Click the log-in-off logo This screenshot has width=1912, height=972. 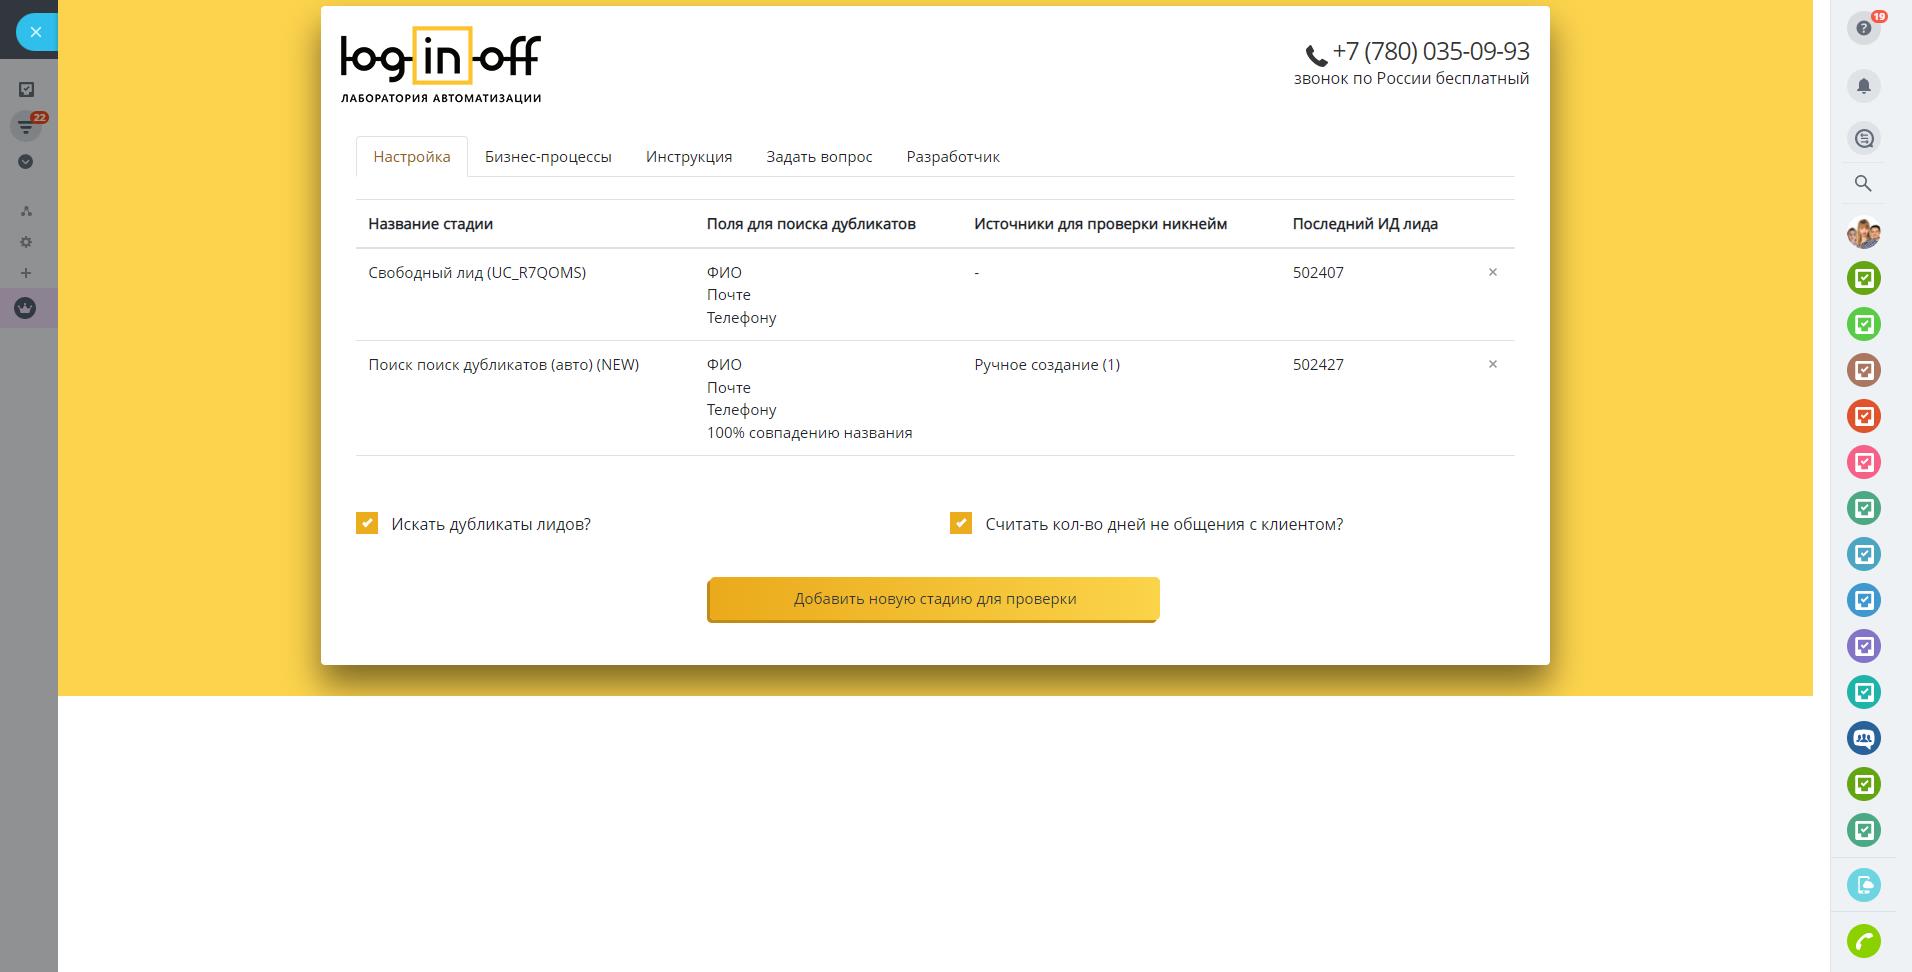tap(441, 65)
